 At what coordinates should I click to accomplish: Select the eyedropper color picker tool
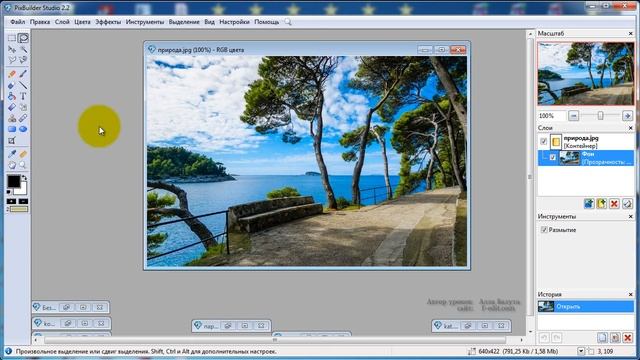click(x=12, y=154)
